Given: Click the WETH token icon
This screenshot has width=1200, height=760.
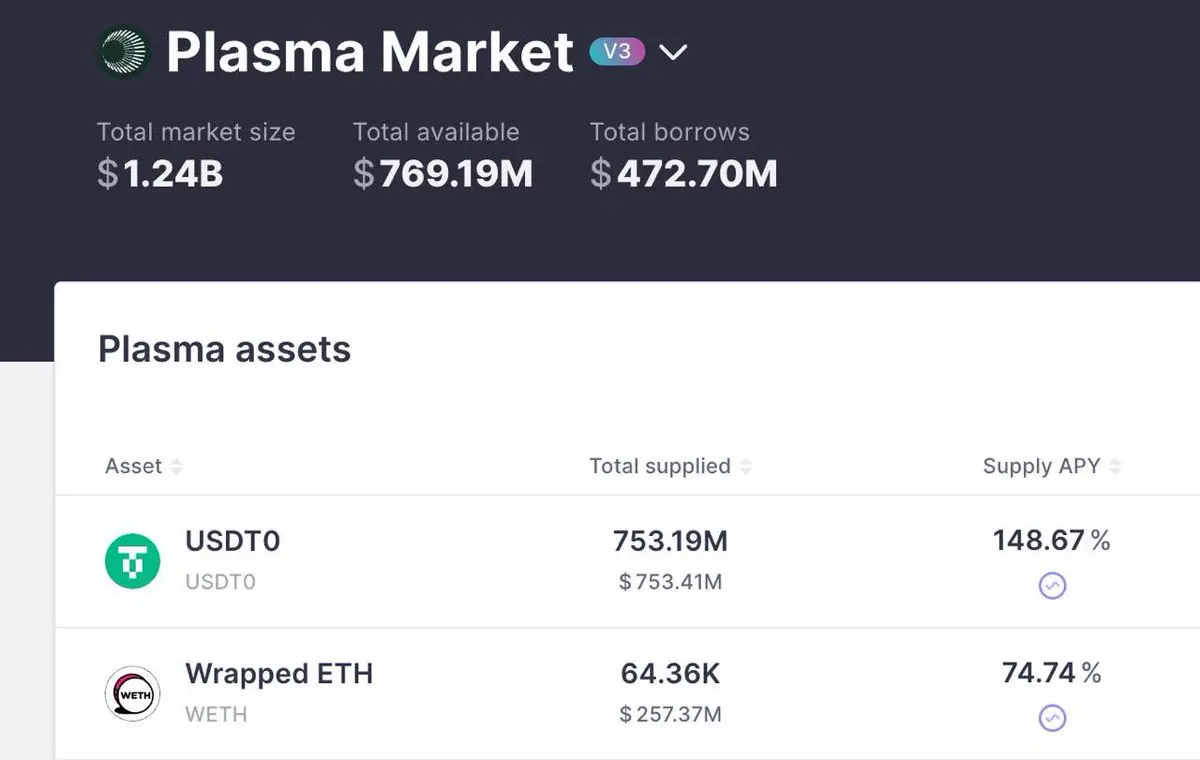Looking at the screenshot, I should [x=133, y=694].
